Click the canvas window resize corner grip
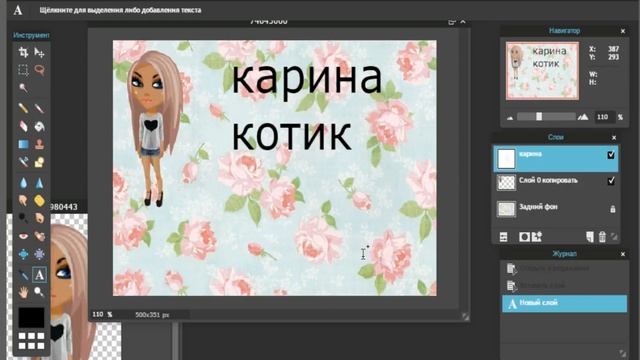Image resolution: width=640 pixels, height=360 pixels. (465, 316)
